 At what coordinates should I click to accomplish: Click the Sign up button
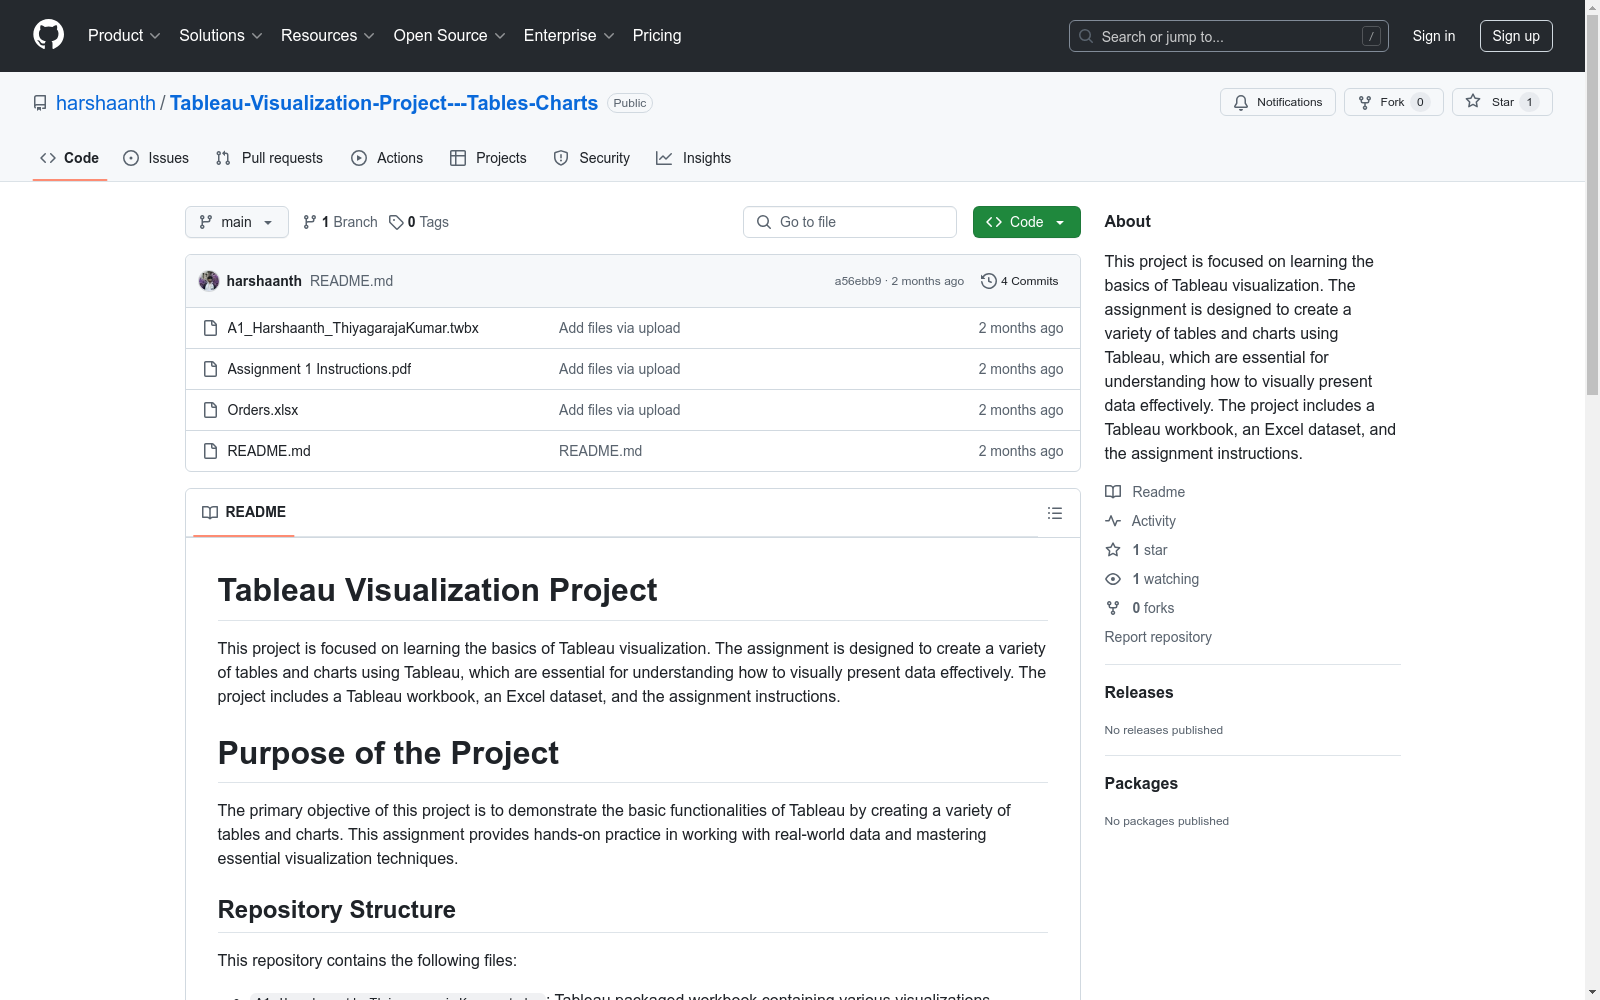[x=1516, y=36]
